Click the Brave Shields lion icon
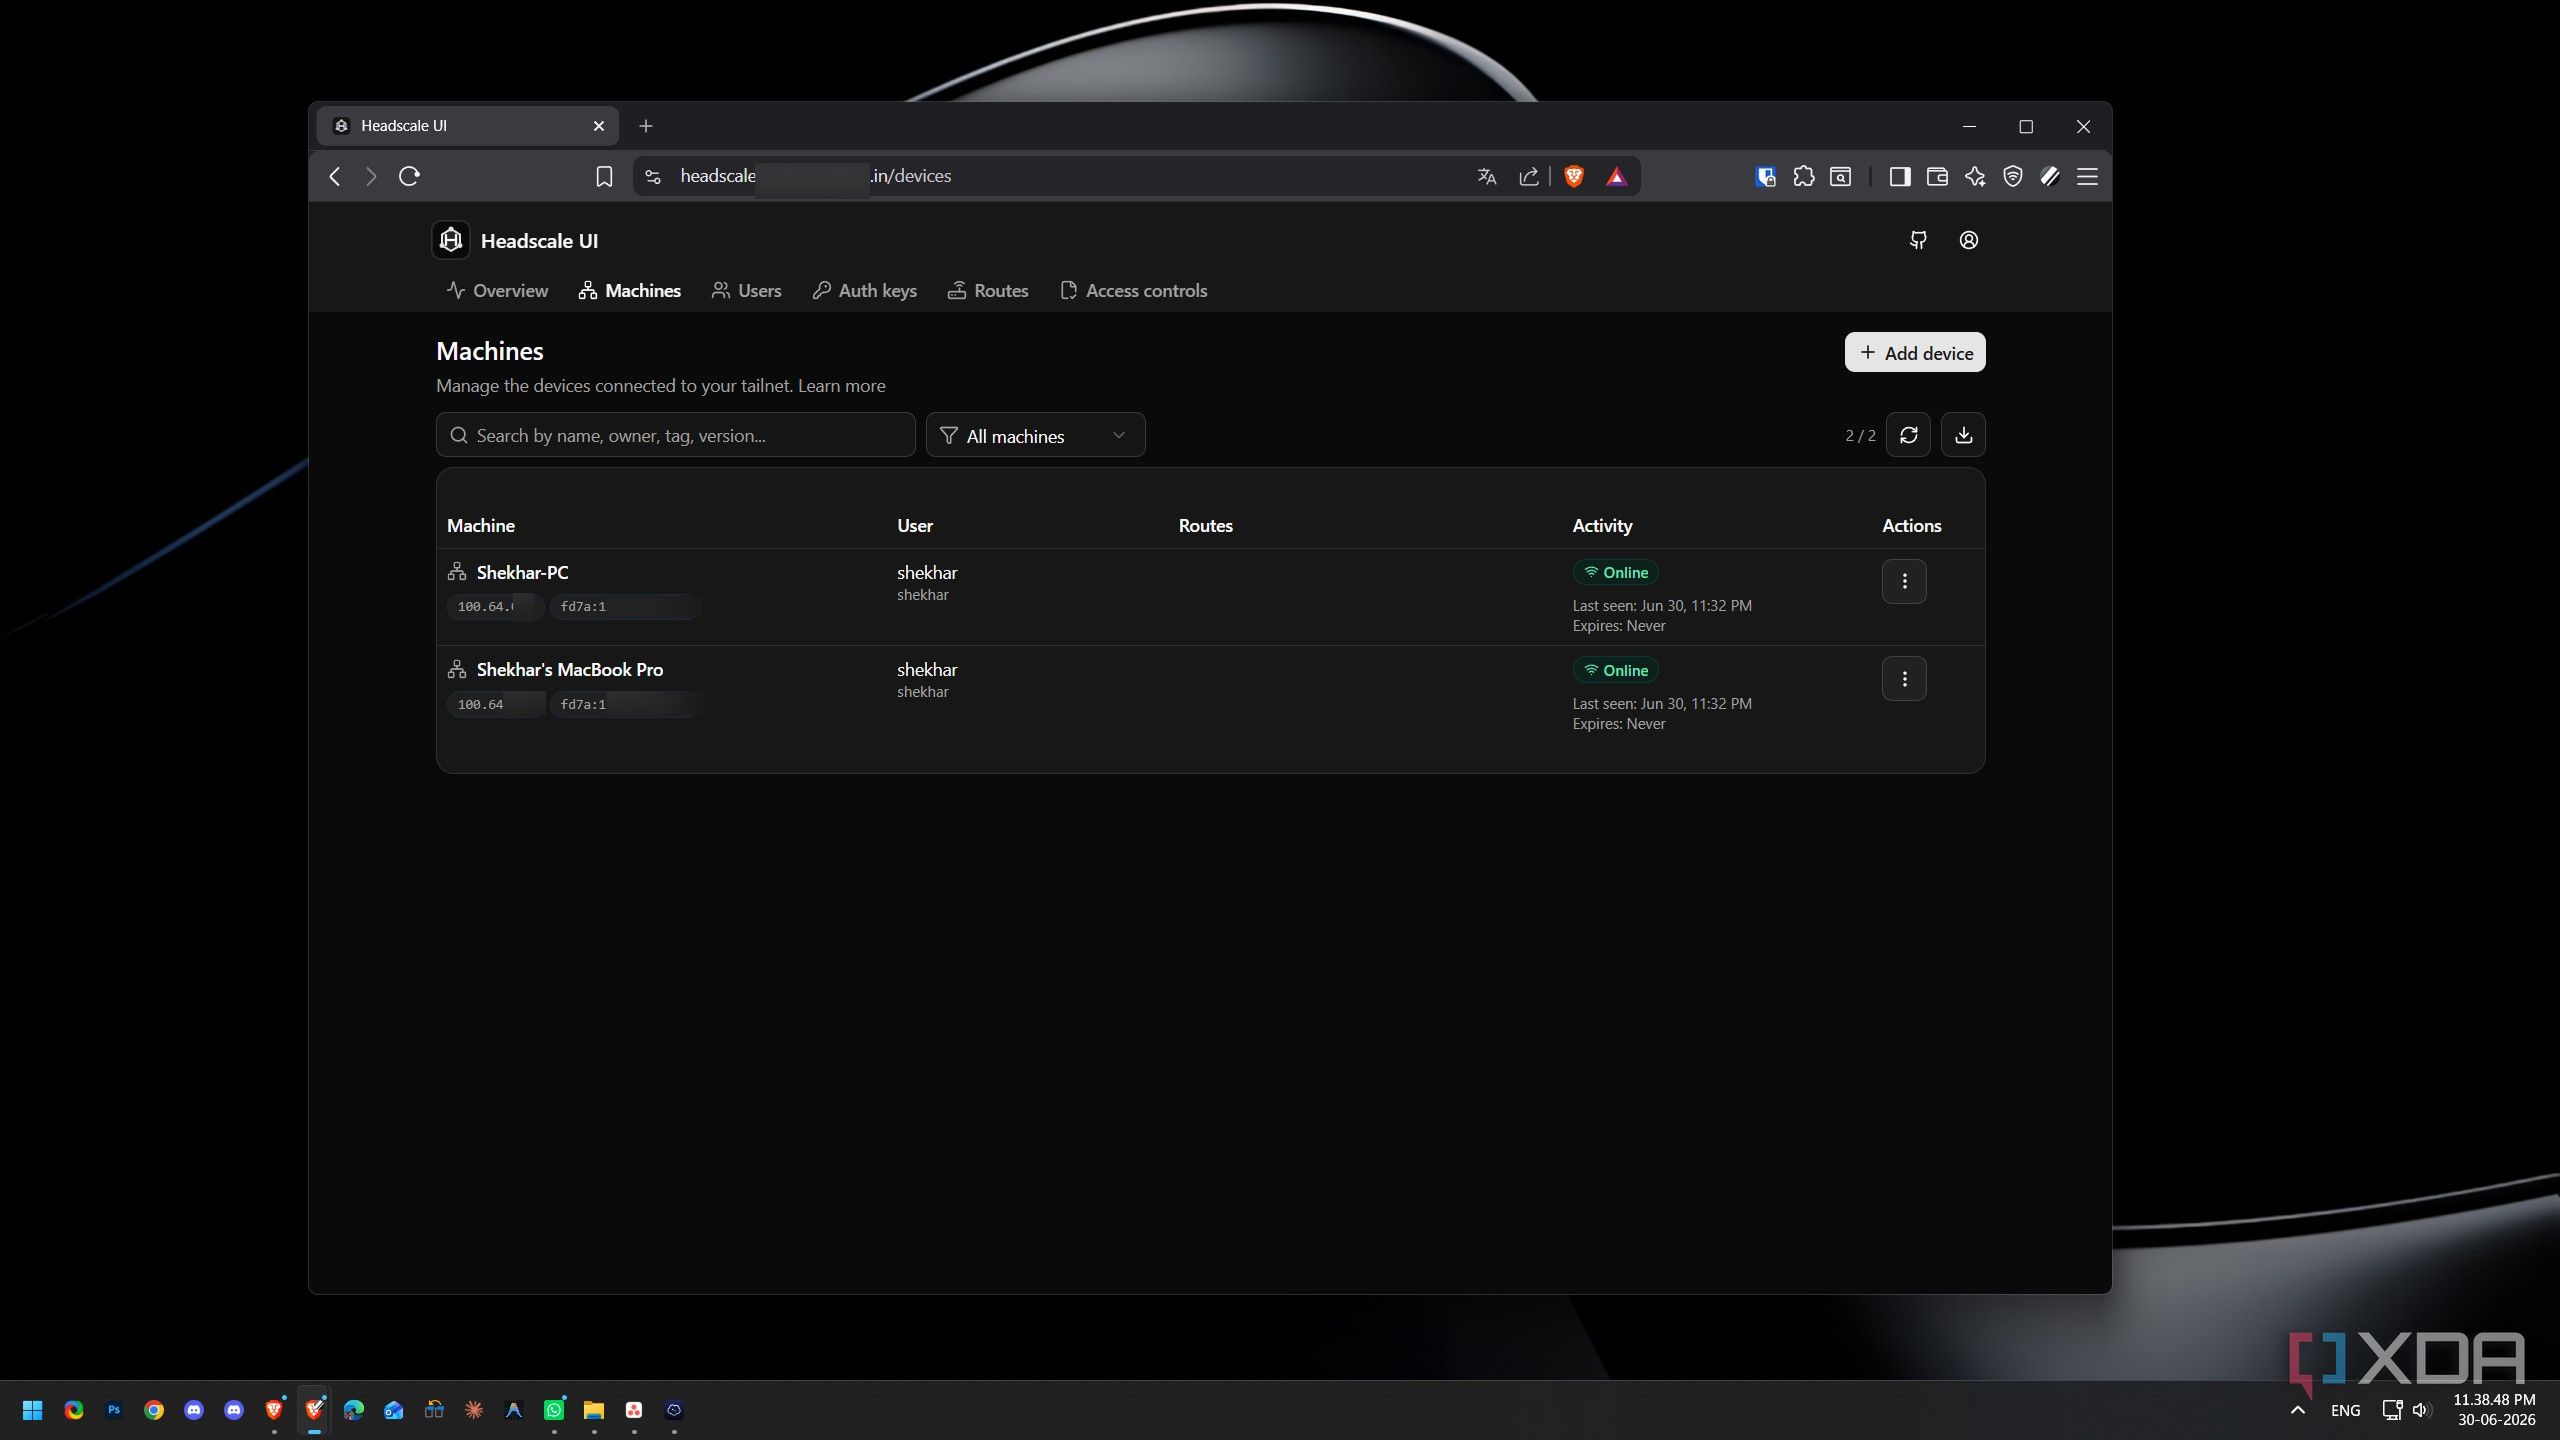 point(1573,177)
